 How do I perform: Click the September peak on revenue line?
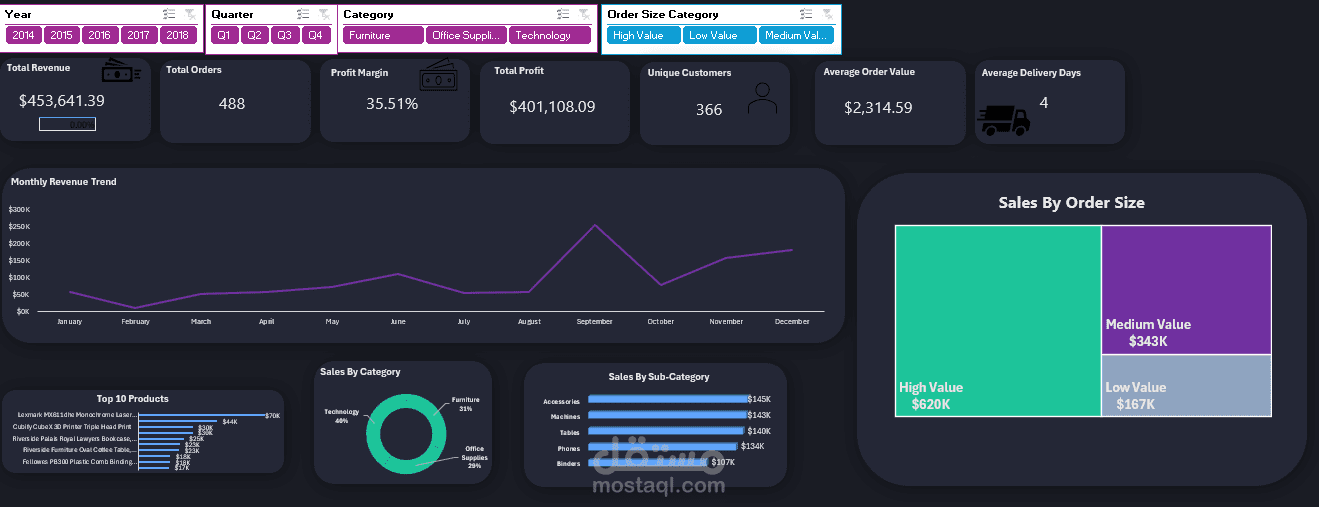coord(595,226)
